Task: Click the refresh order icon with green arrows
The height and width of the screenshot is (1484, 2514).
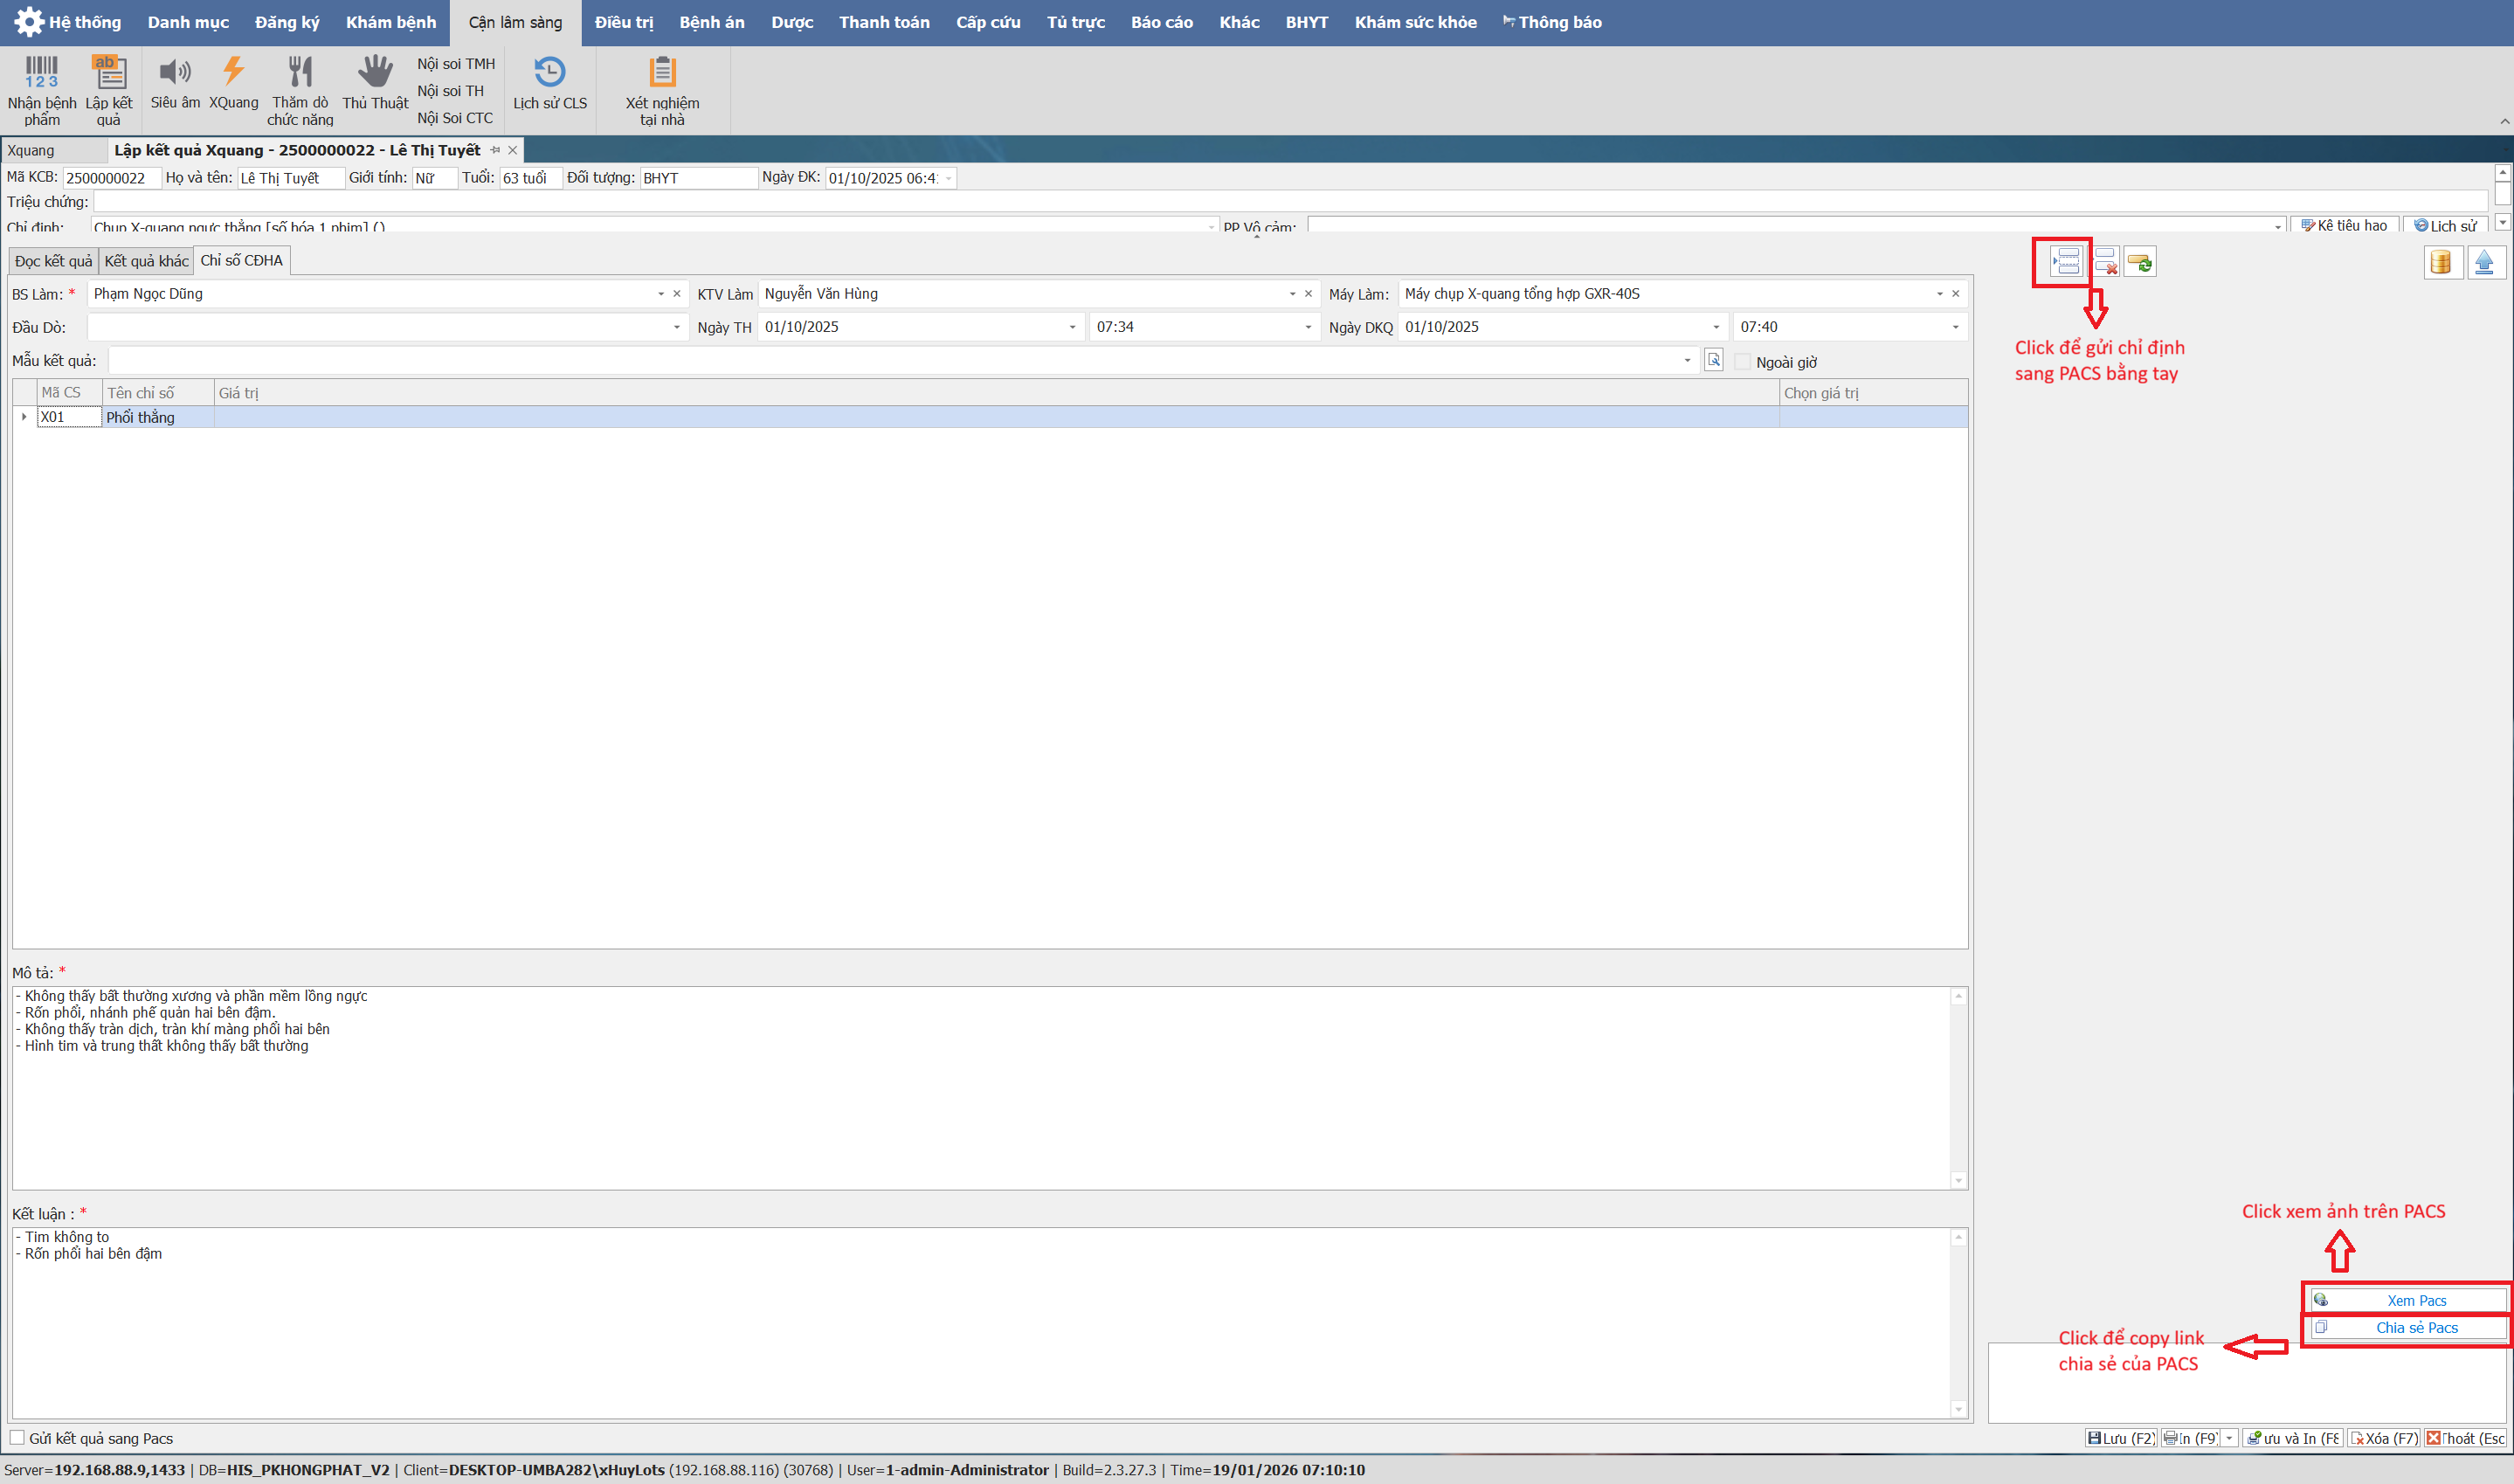Action: 2140,262
